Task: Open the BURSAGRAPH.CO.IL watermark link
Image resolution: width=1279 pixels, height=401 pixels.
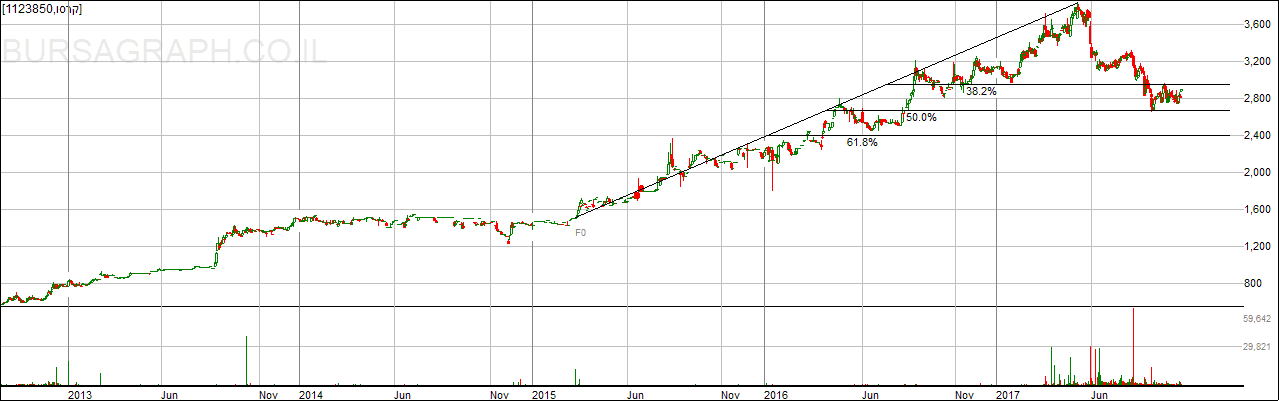Action: click(x=164, y=52)
